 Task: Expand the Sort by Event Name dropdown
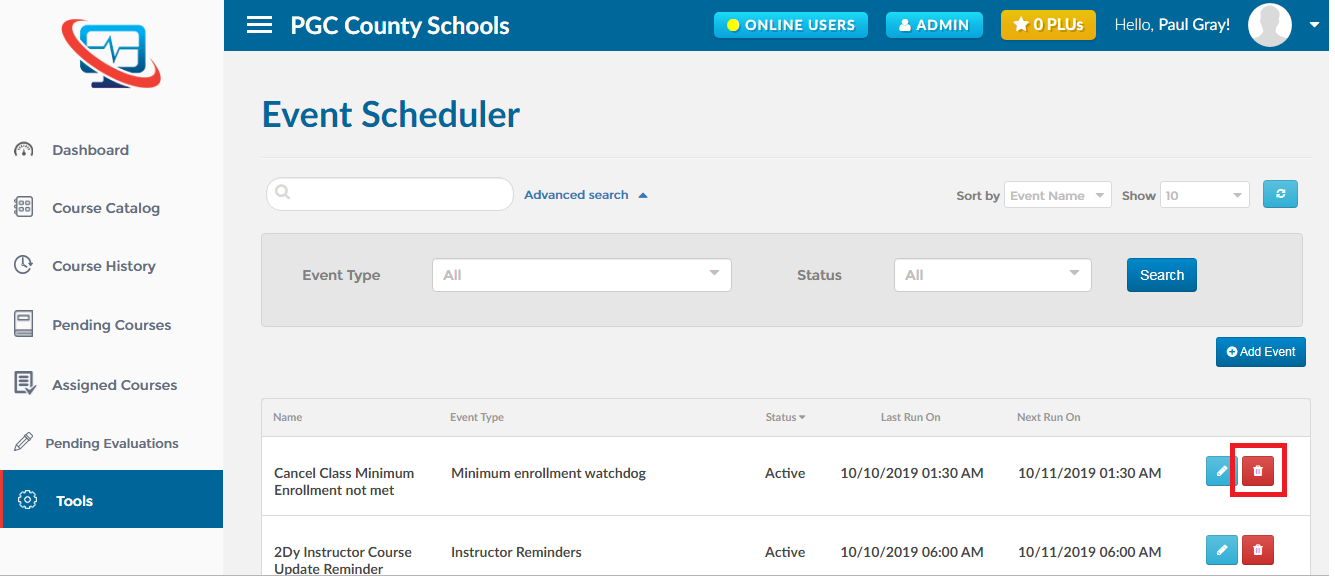1058,195
